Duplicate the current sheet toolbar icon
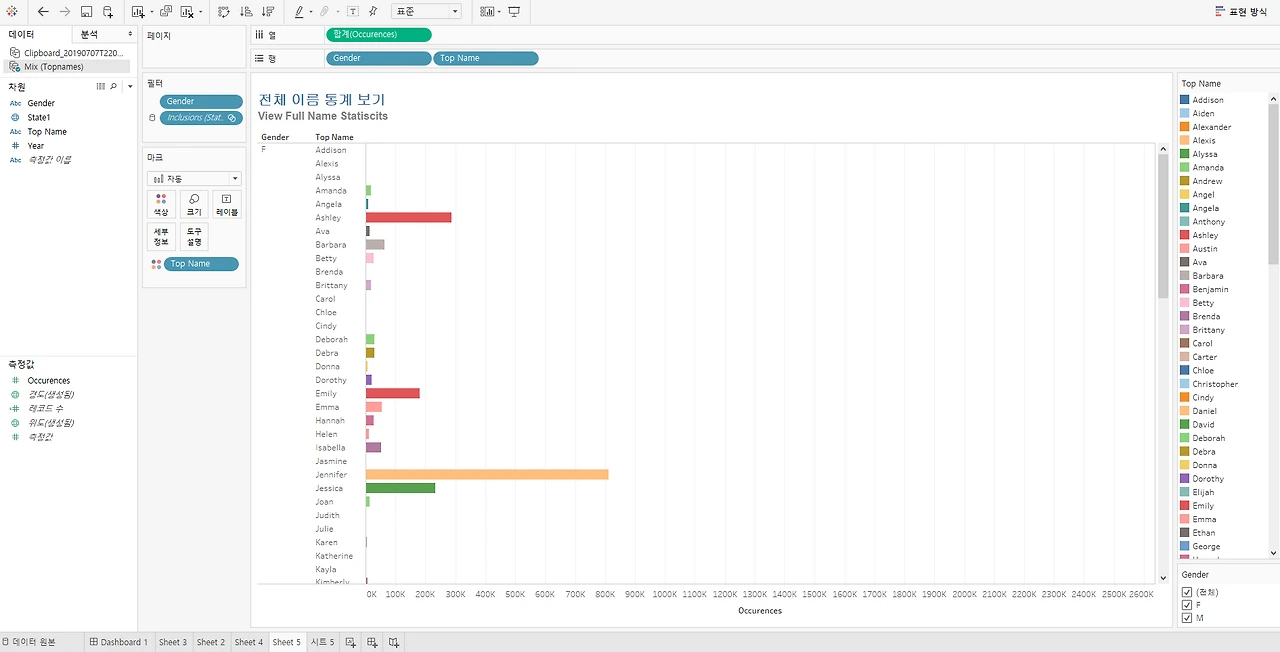This screenshot has width=1280, height=652. [166, 12]
